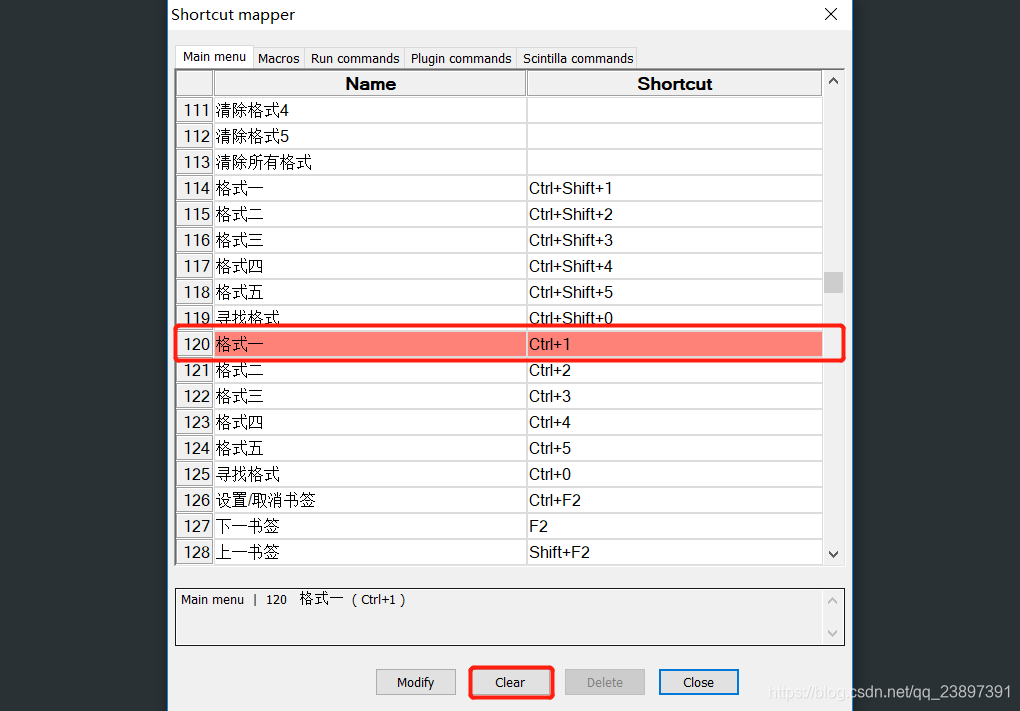Open the Scintilla commands tab
The width and height of the screenshot is (1020, 711).
578,59
